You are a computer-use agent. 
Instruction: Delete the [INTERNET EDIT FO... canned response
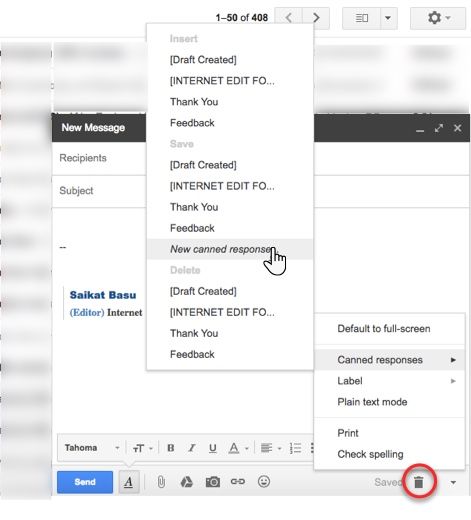click(230, 312)
